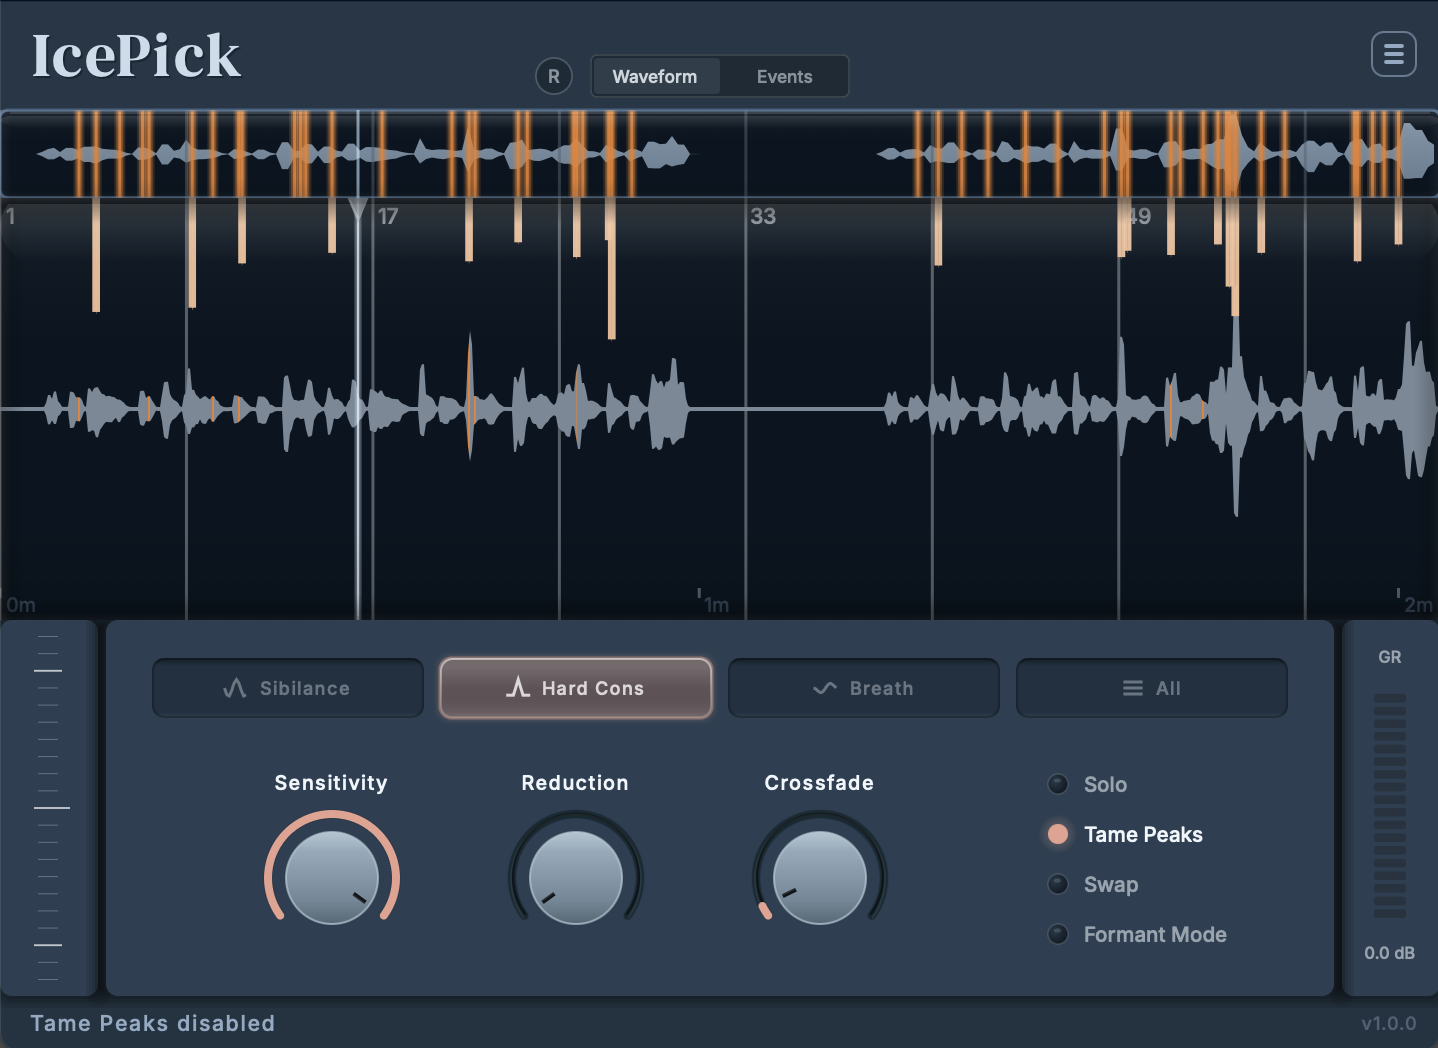Image resolution: width=1438 pixels, height=1048 pixels.
Task: Click the playhead marker triangle
Action: click(358, 209)
